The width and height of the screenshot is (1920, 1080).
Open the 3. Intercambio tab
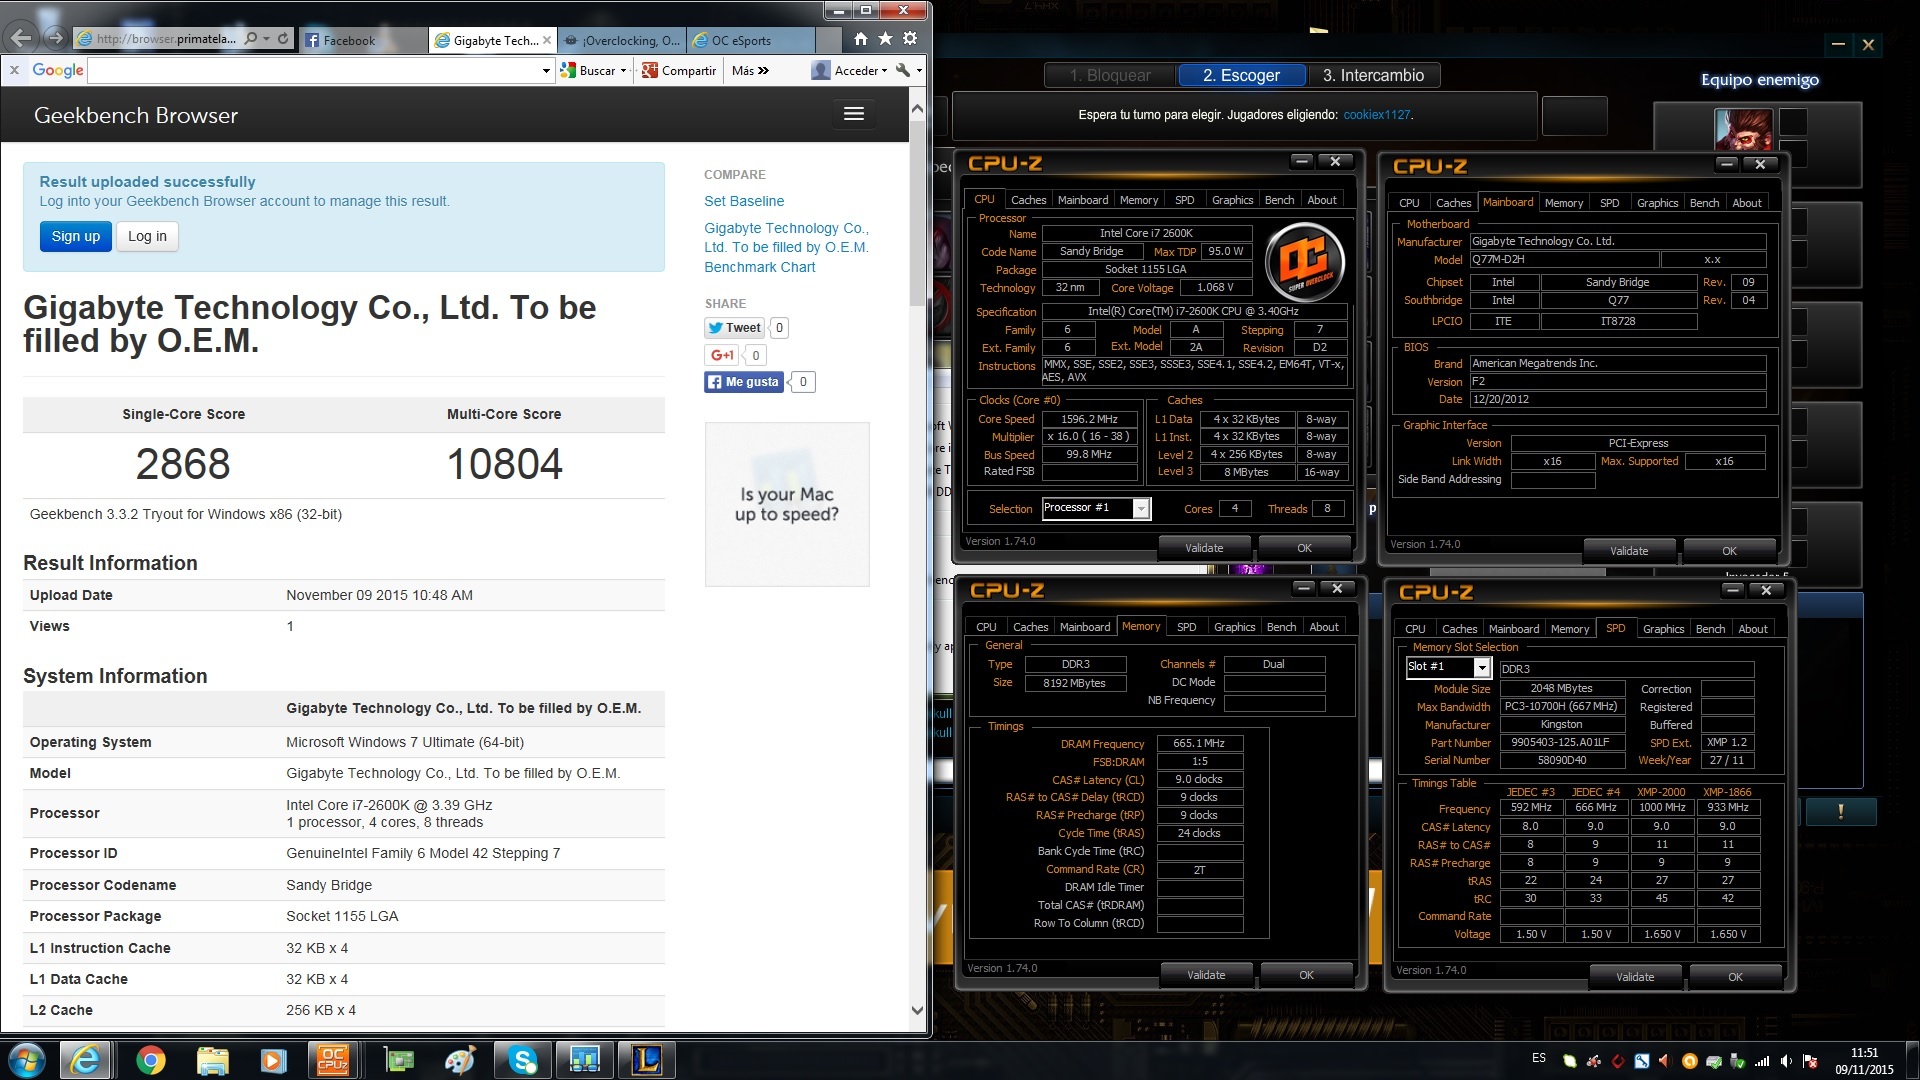(x=1373, y=75)
